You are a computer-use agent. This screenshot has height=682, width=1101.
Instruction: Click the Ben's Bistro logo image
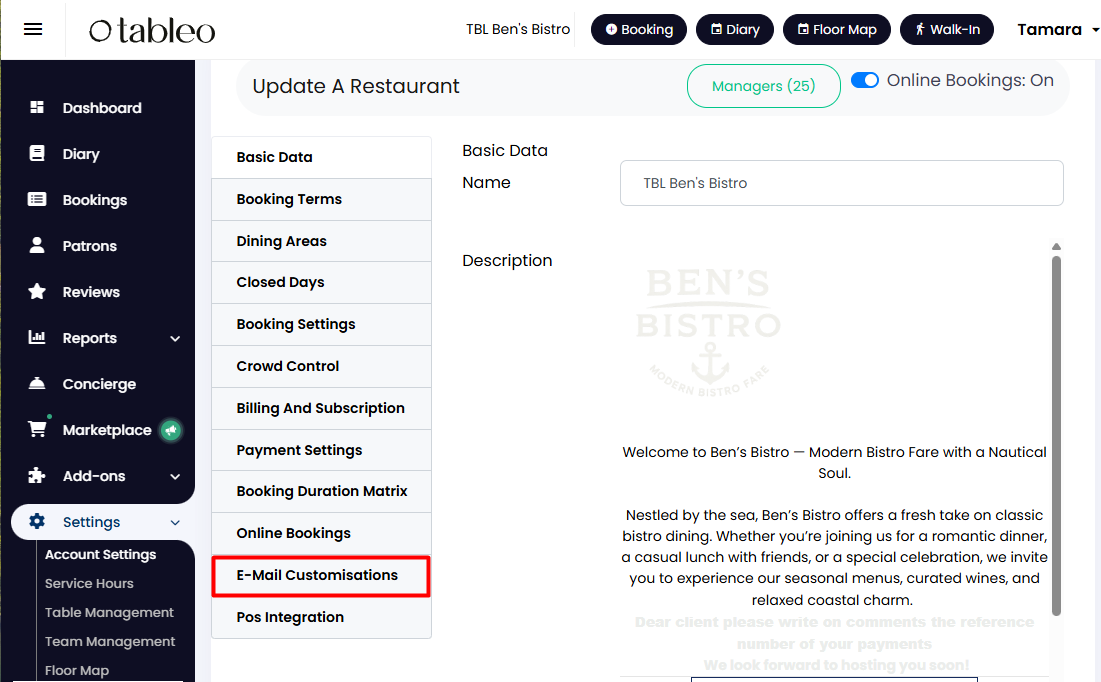point(708,332)
